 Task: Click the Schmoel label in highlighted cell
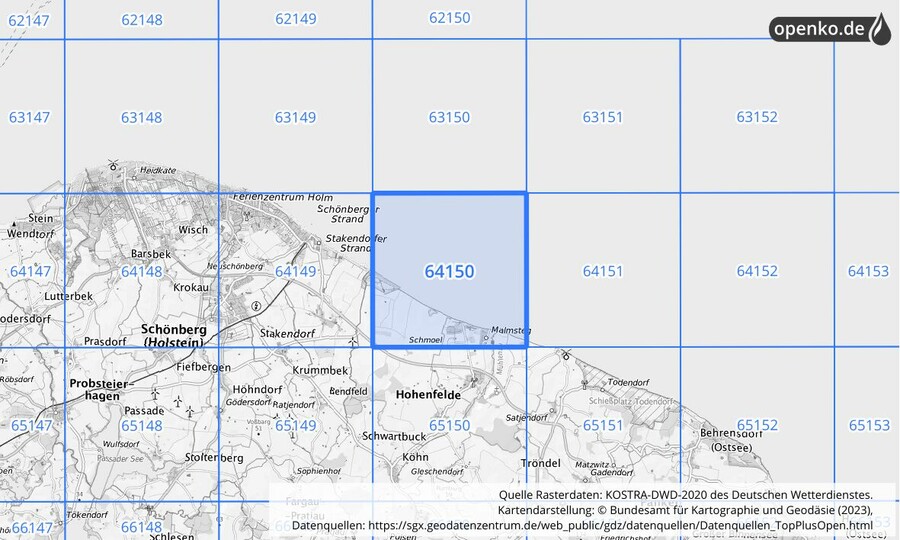point(425,340)
